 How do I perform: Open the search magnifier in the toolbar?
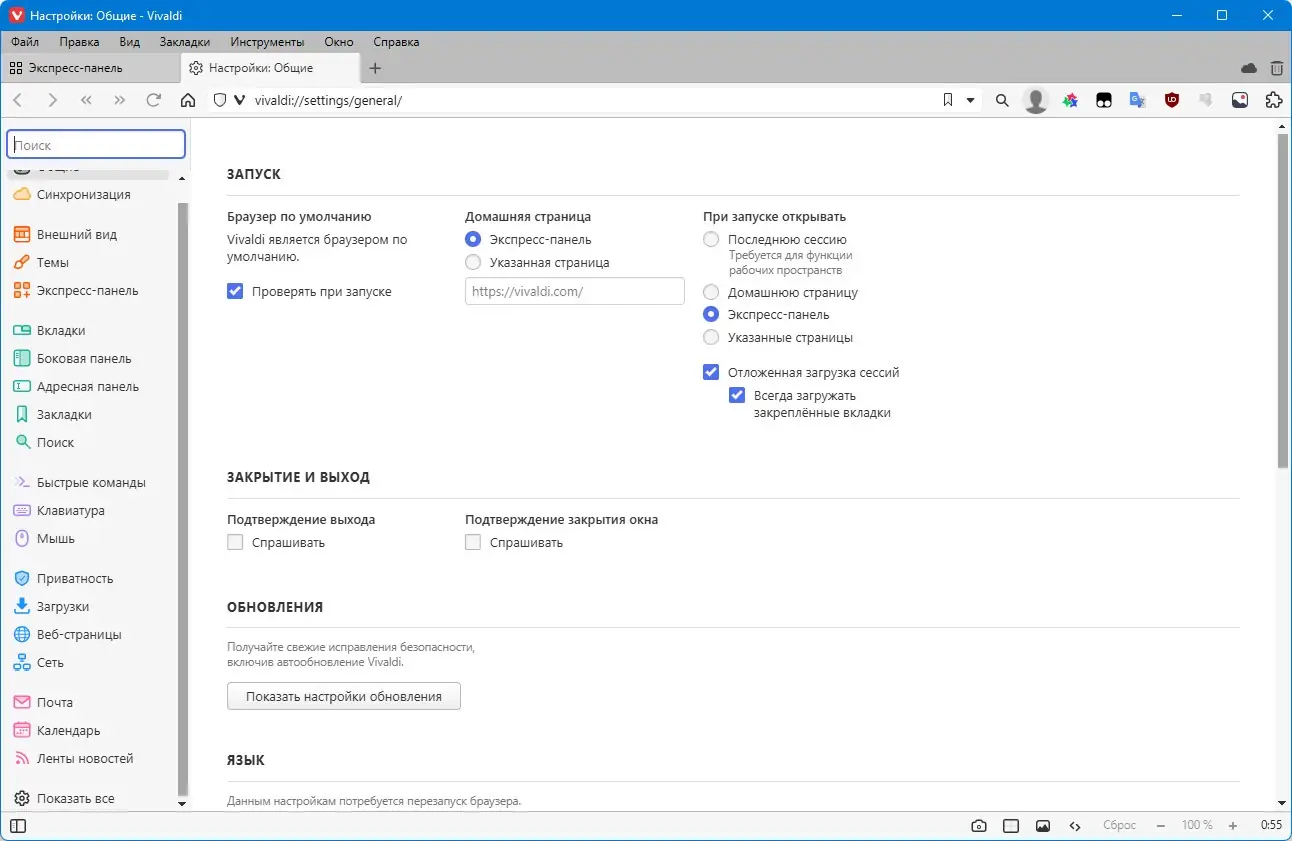tap(1002, 100)
